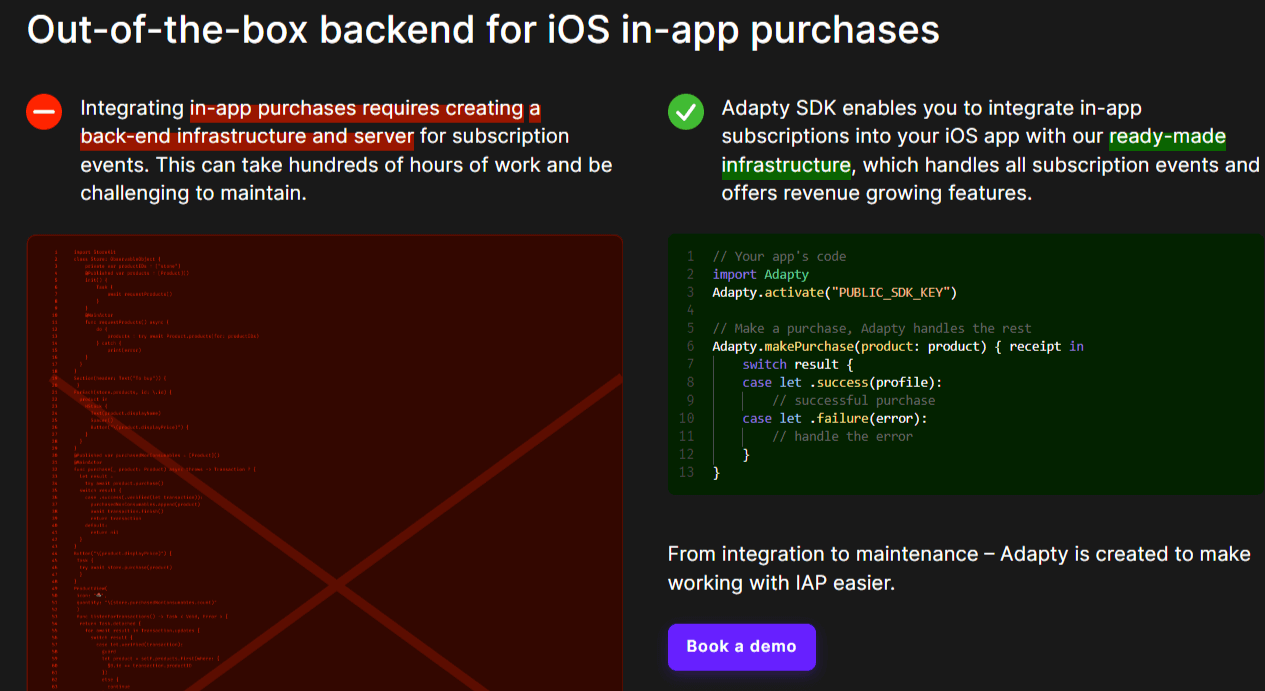1265x691 pixels.
Task: Click line number 1 in the green snippet
Action: coord(690,256)
